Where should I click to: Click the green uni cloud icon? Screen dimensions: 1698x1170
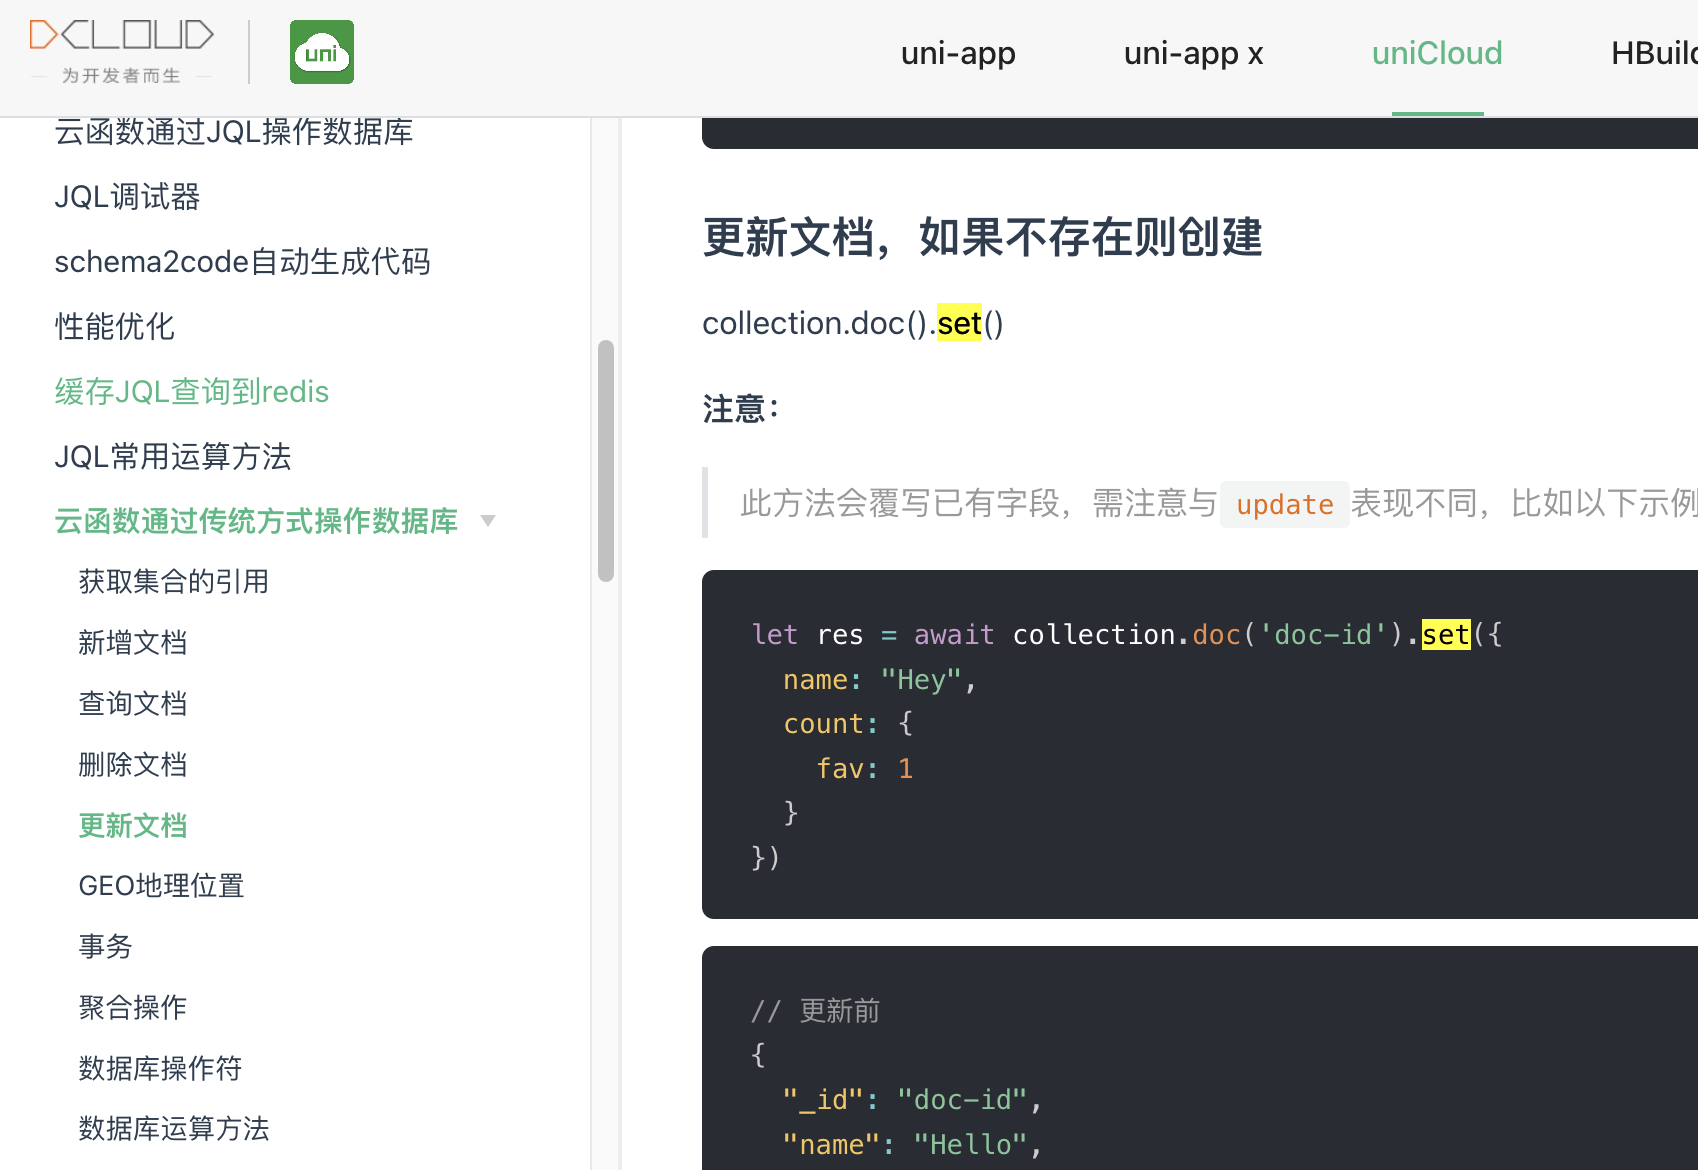tap(322, 52)
